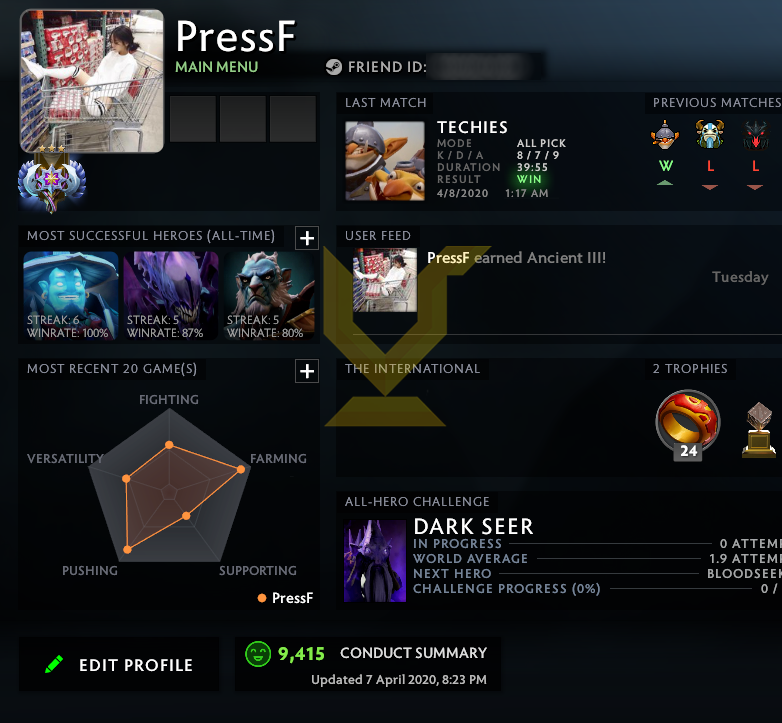The height and width of the screenshot is (723, 782).
Task: Select the hero card with 100% winrate
Action: point(70,296)
